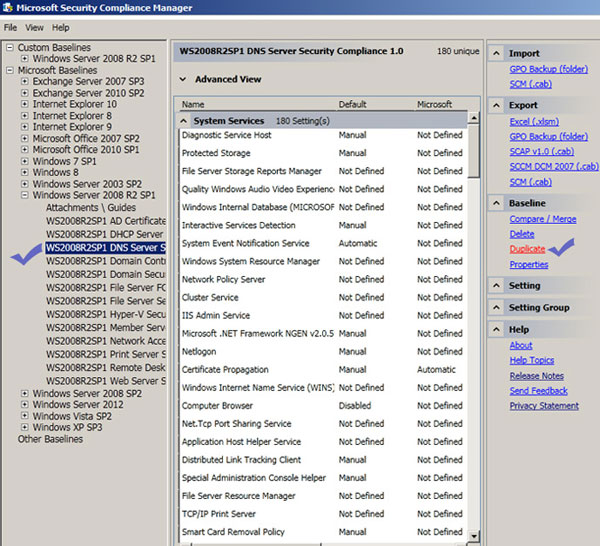Toggle the Setting Group section chevron
This screenshot has width=600, height=546.
click(496, 307)
